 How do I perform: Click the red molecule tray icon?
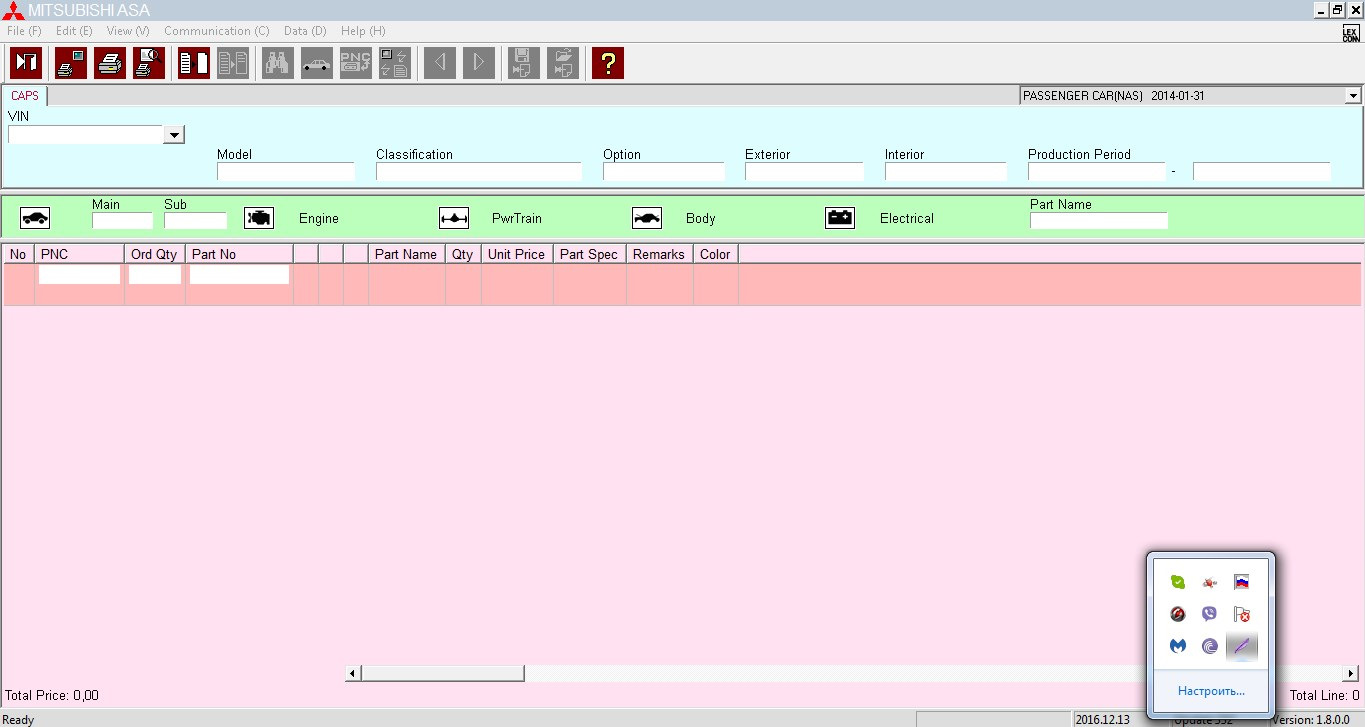(x=1210, y=582)
